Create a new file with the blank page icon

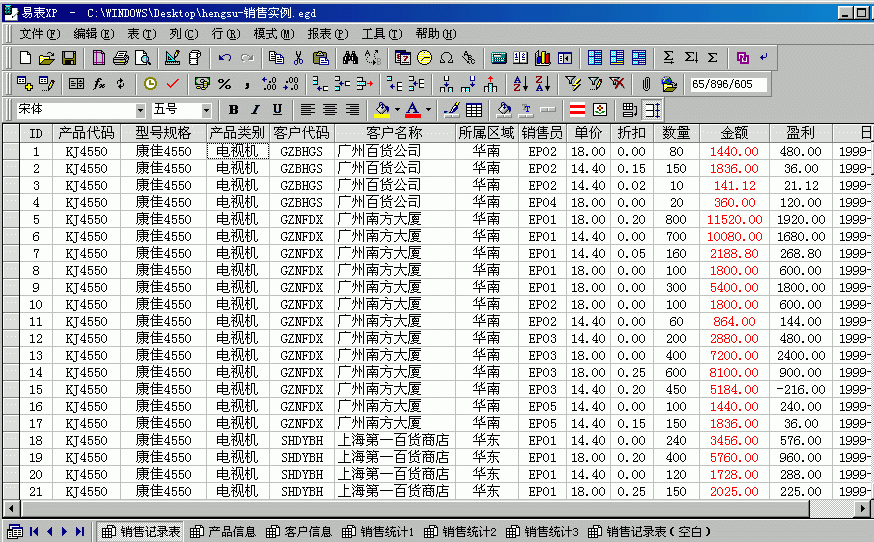(26, 57)
